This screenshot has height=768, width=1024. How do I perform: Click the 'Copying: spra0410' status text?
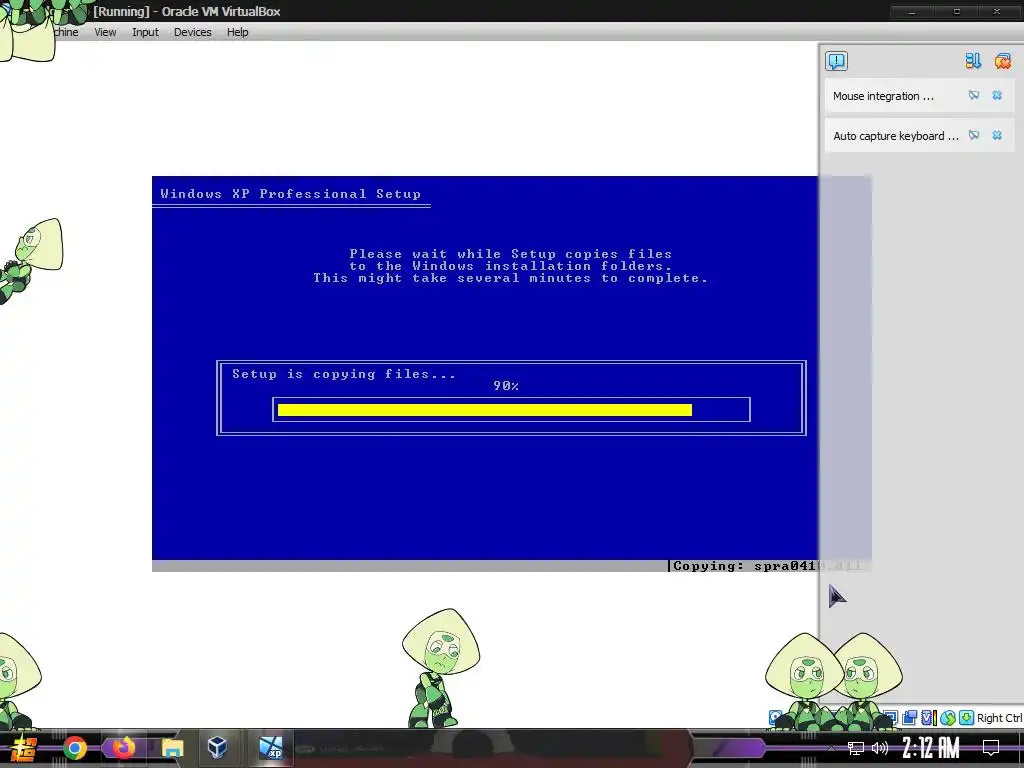pyautogui.click(x=744, y=566)
